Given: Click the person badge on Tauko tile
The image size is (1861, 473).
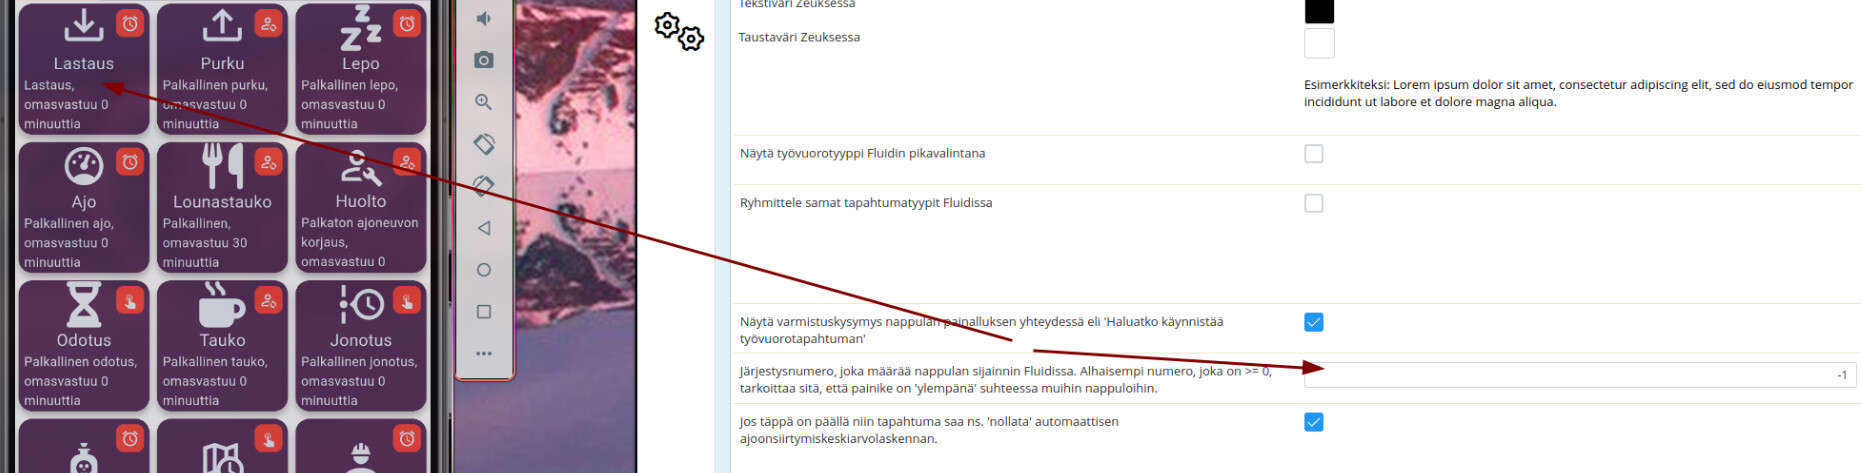Looking at the screenshot, I should 268,300.
